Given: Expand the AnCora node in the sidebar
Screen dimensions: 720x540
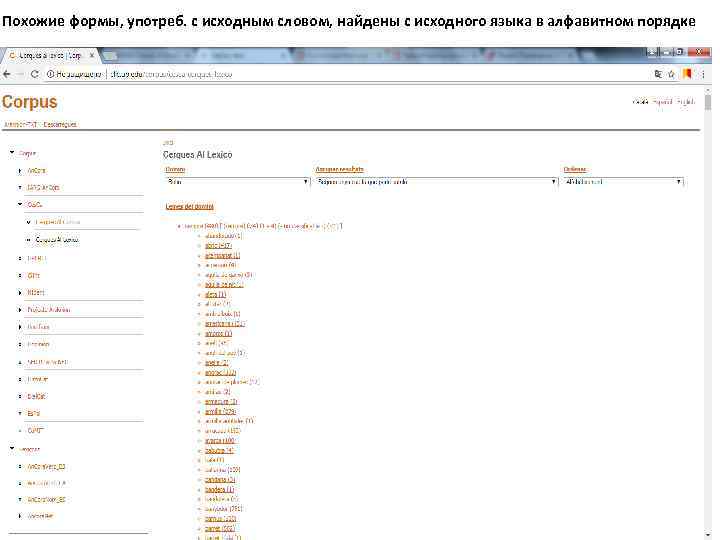Looking at the screenshot, I should coord(20,171).
